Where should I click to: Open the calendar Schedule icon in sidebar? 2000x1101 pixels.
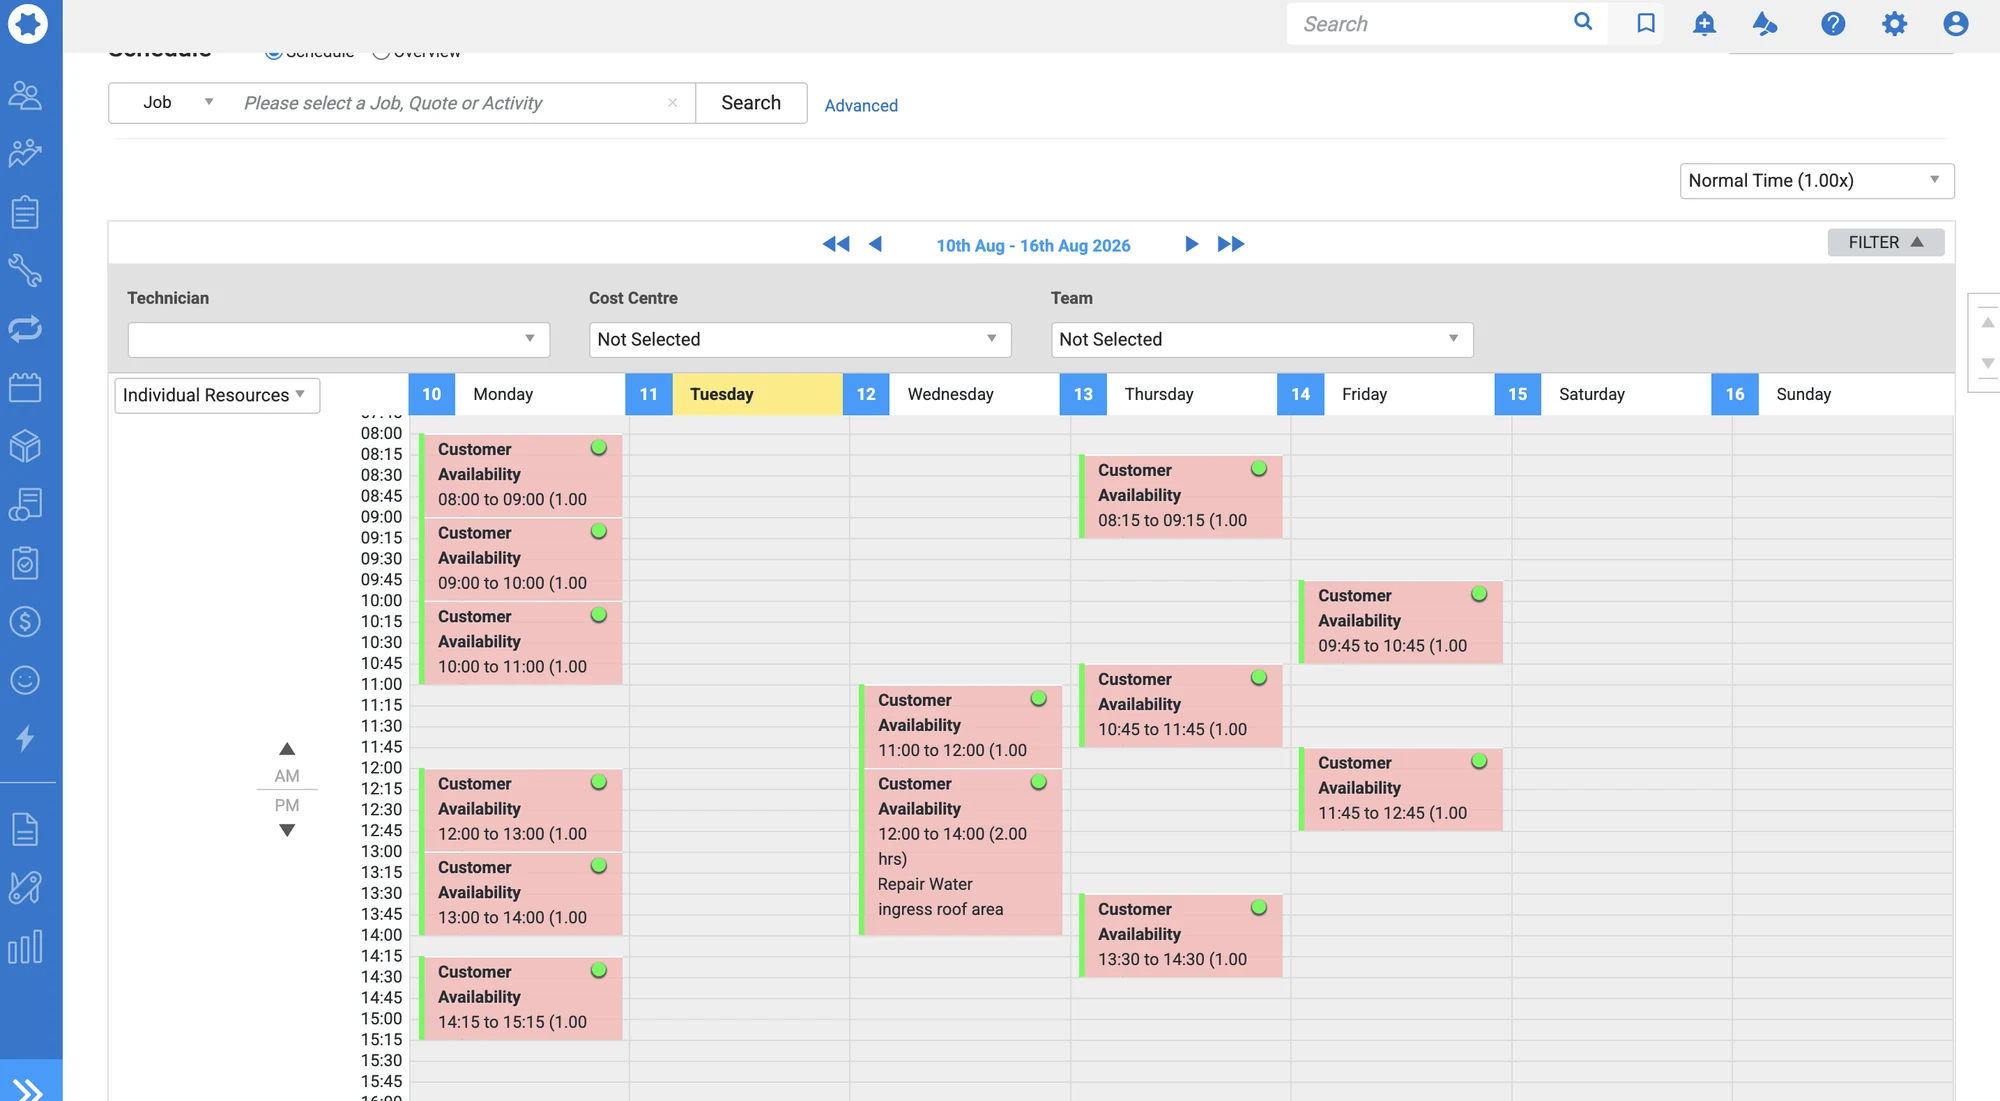pos(25,387)
